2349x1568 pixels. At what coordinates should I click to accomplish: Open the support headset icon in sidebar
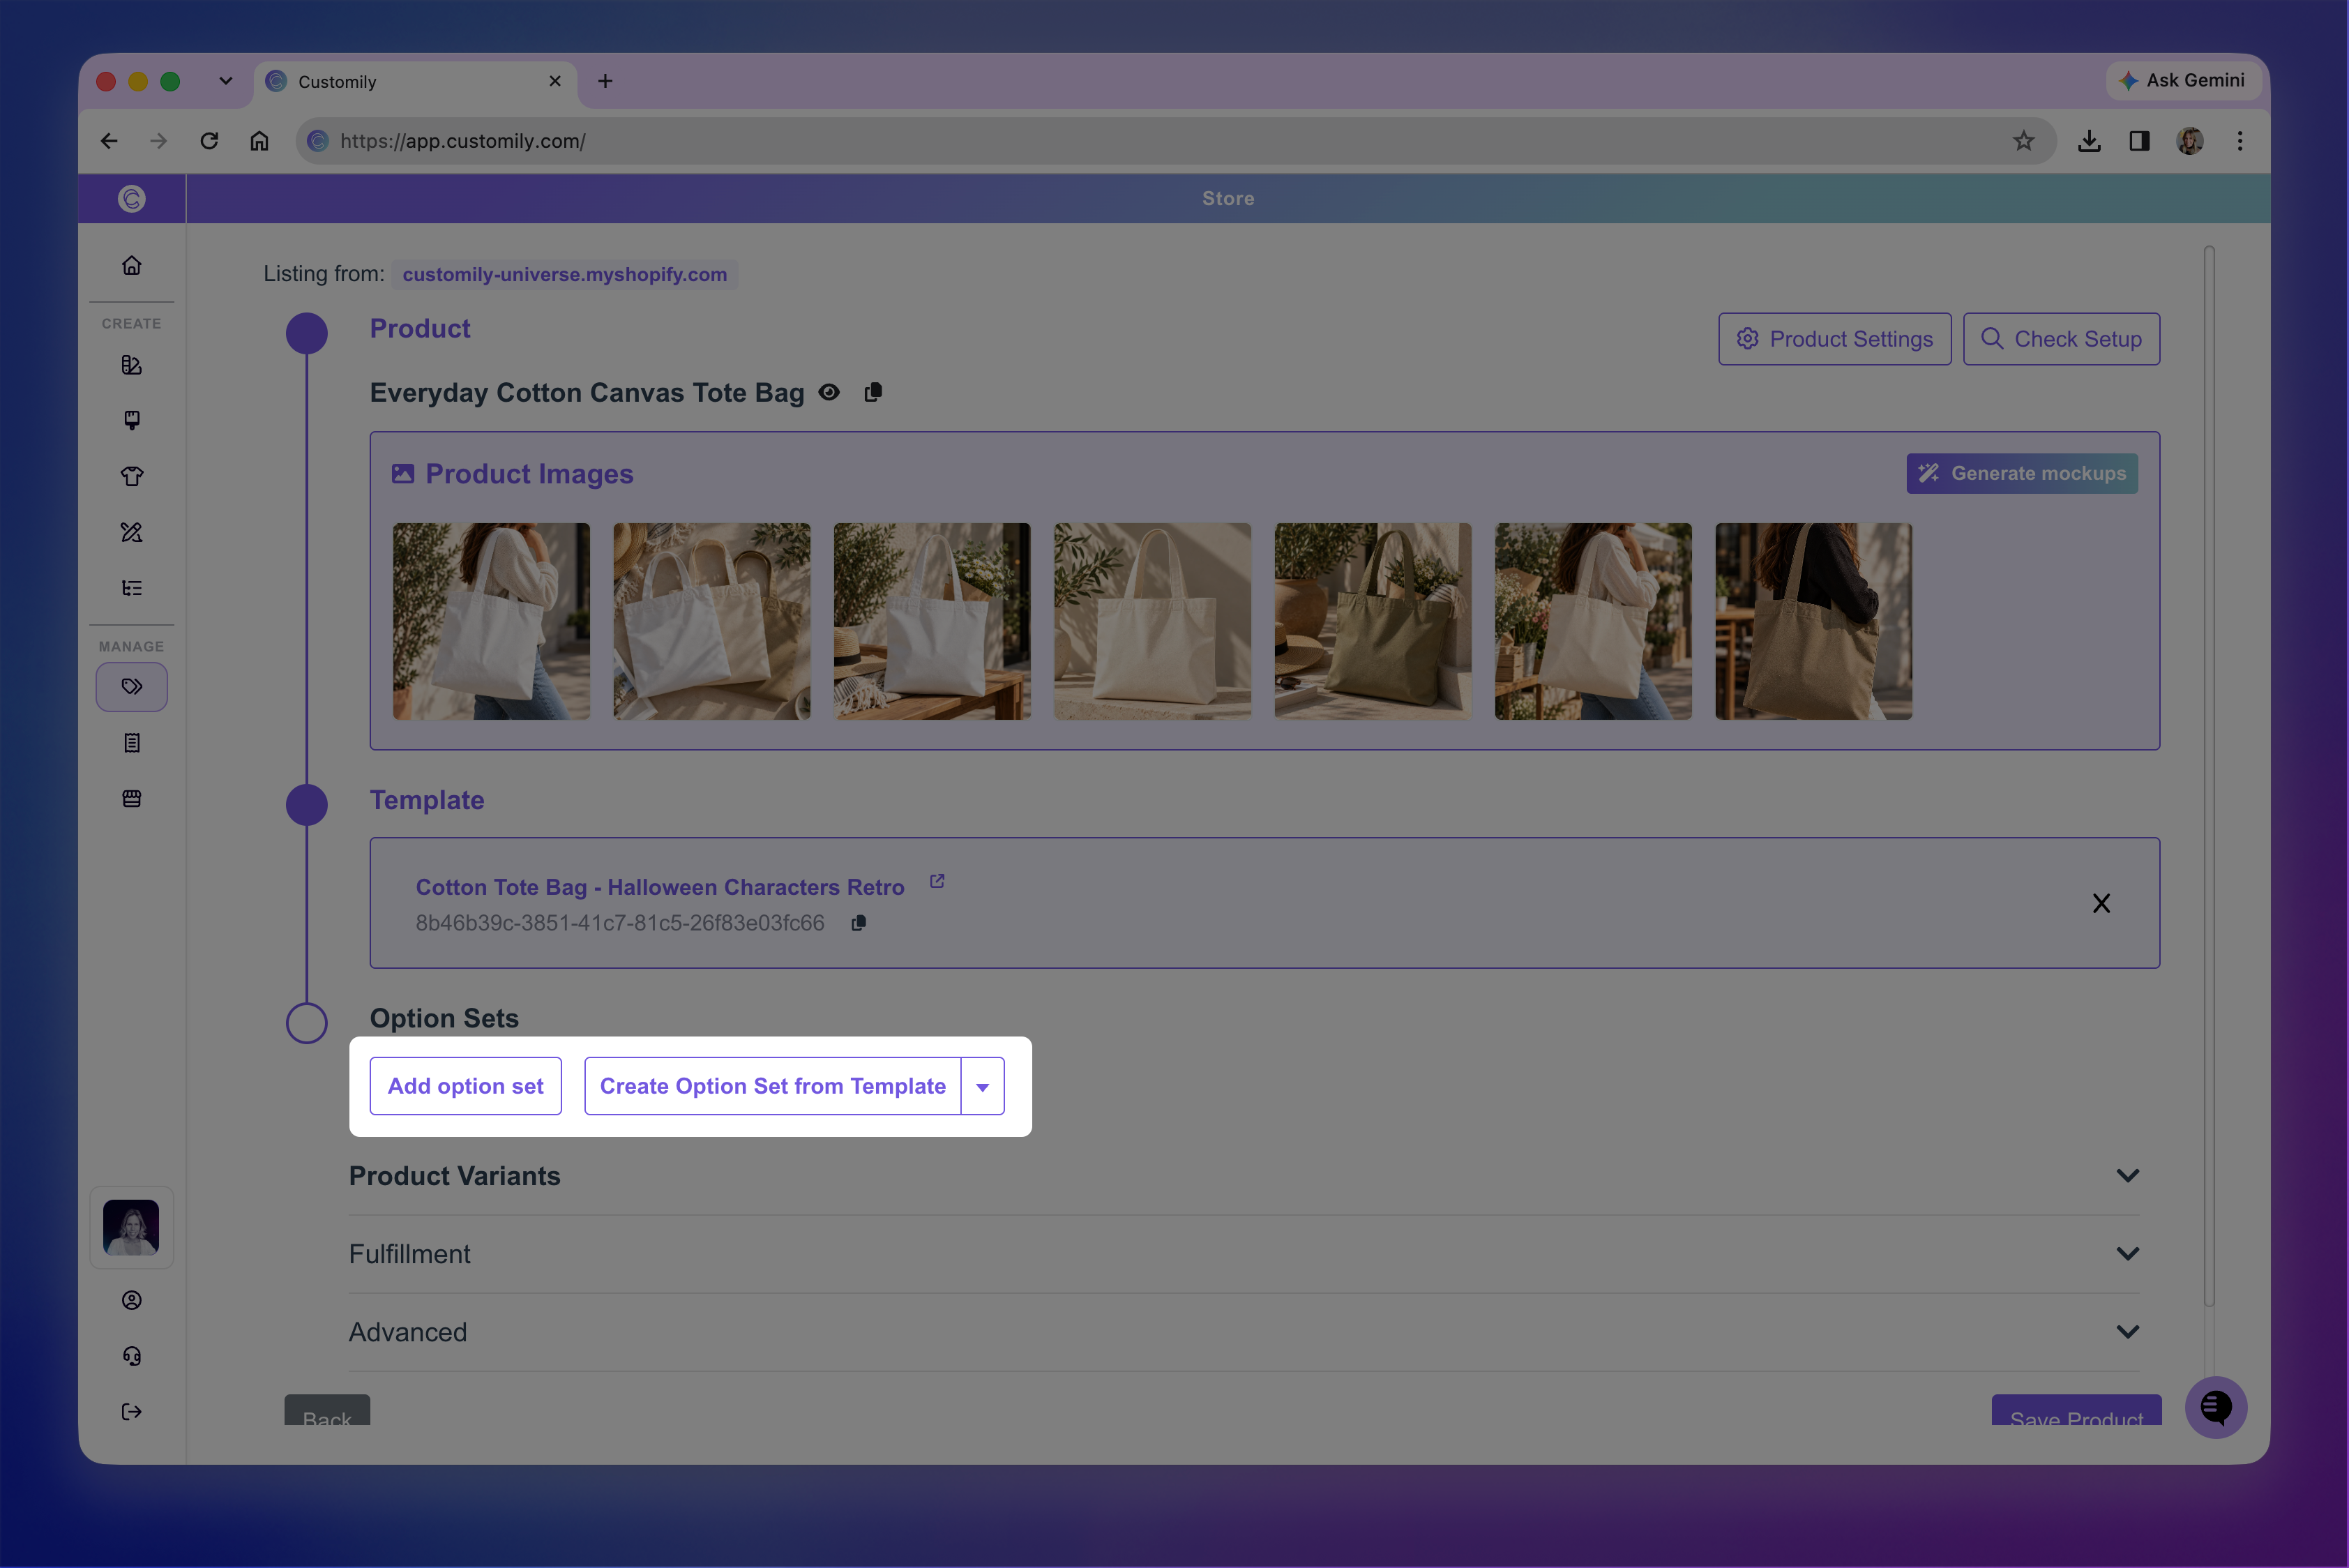(x=131, y=1356)
